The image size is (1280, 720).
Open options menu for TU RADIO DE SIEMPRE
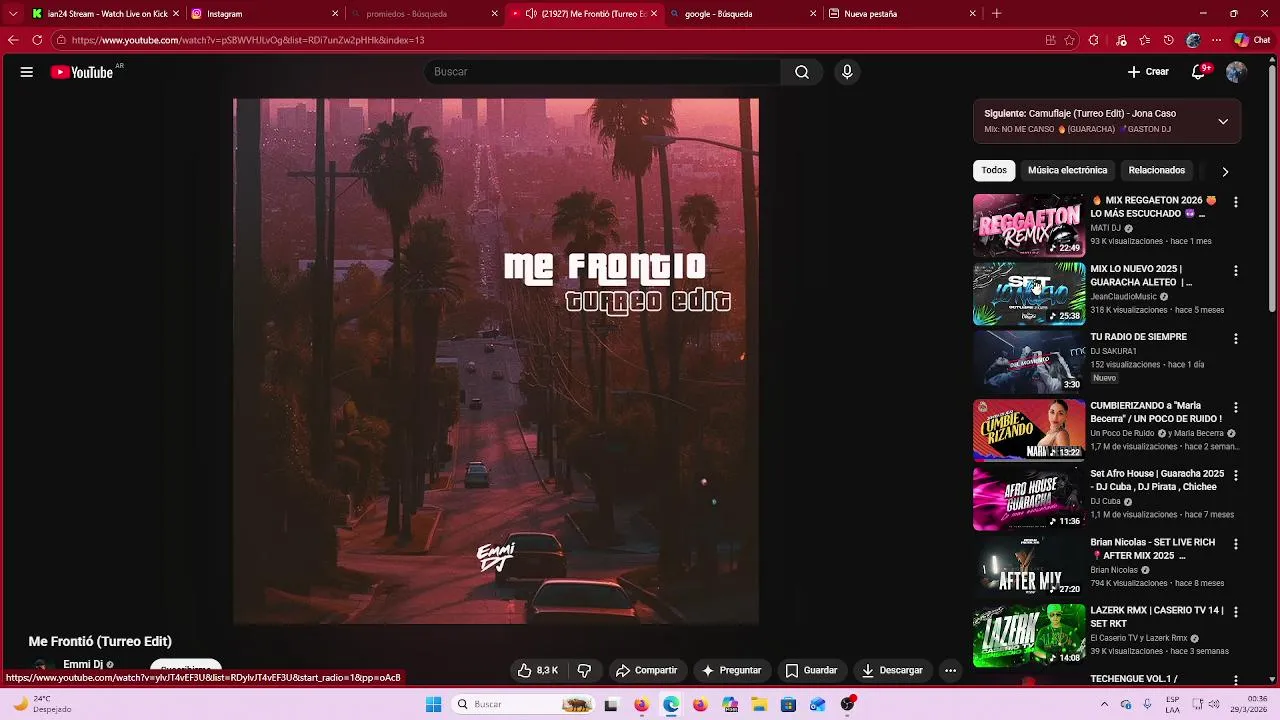click(1236, 339)
